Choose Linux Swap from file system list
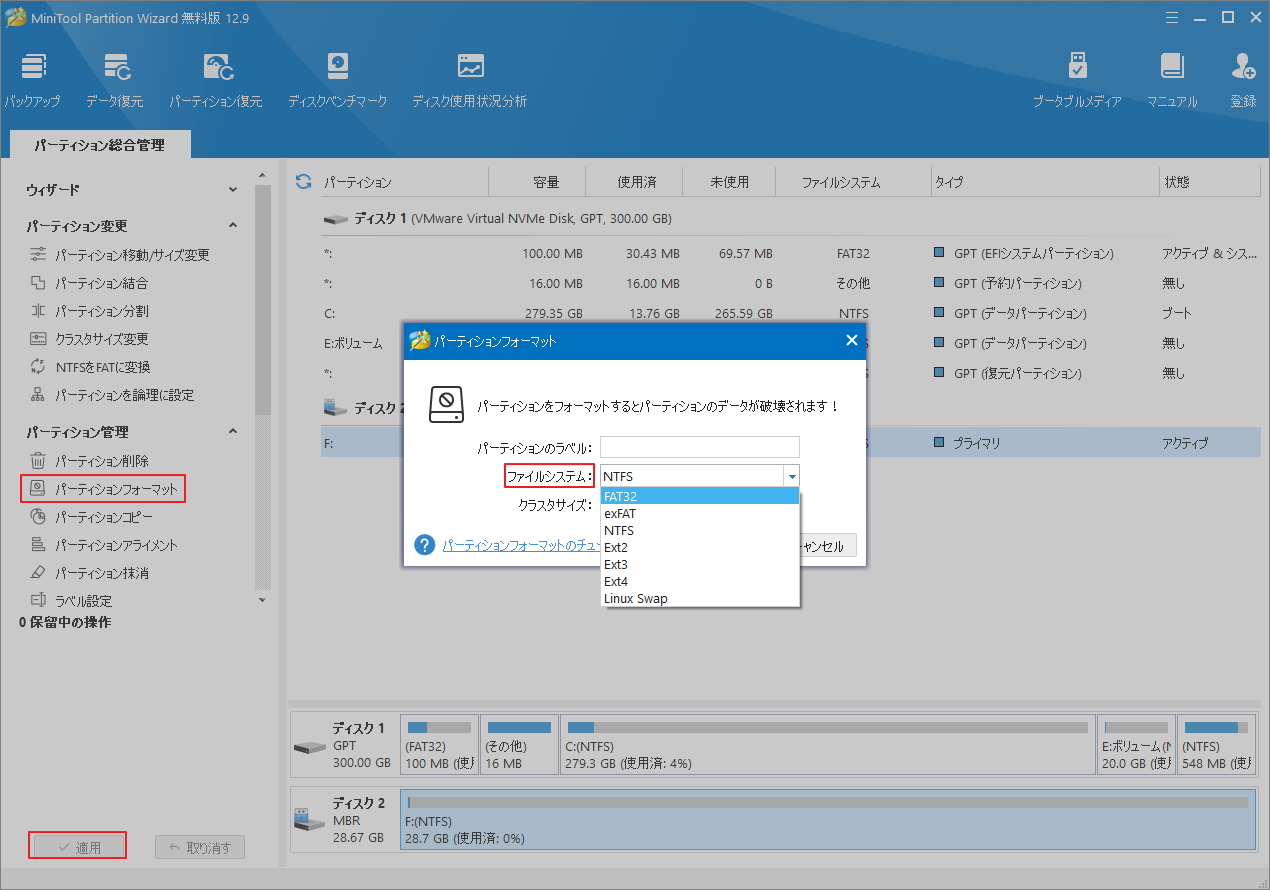Viewport: 1270px width, 890px height. (x=700, y=598)
